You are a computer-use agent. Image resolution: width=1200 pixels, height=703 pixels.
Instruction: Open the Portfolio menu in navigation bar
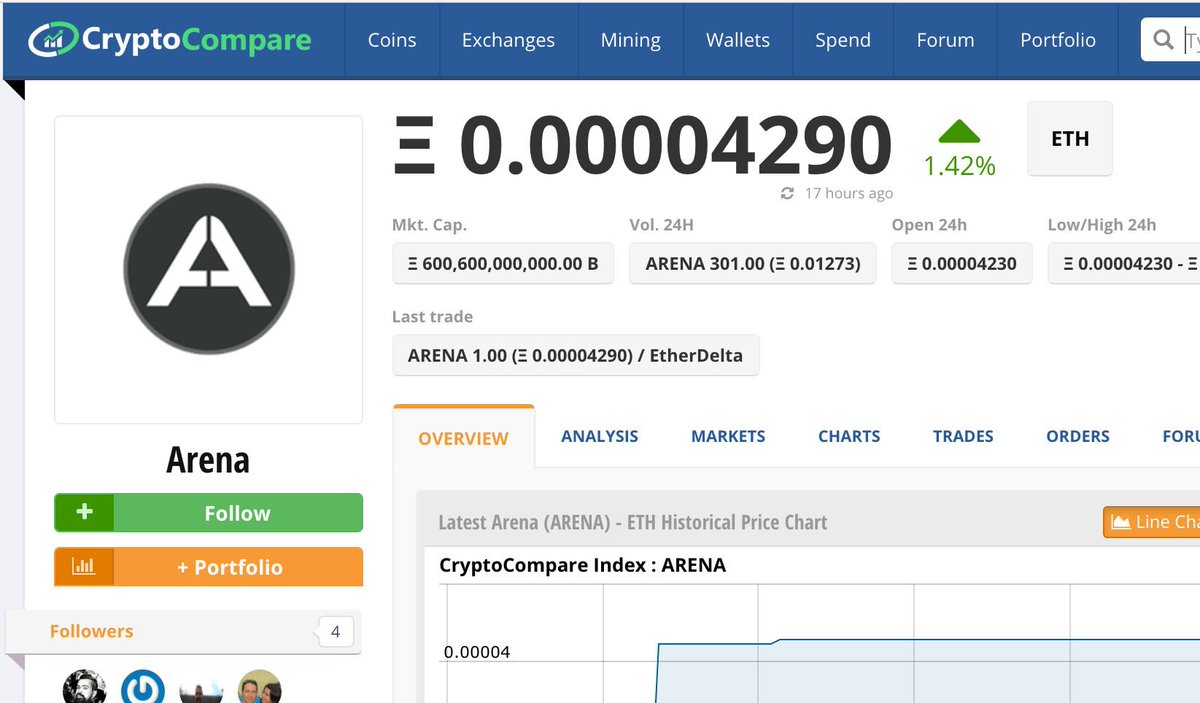(1058, 40)
